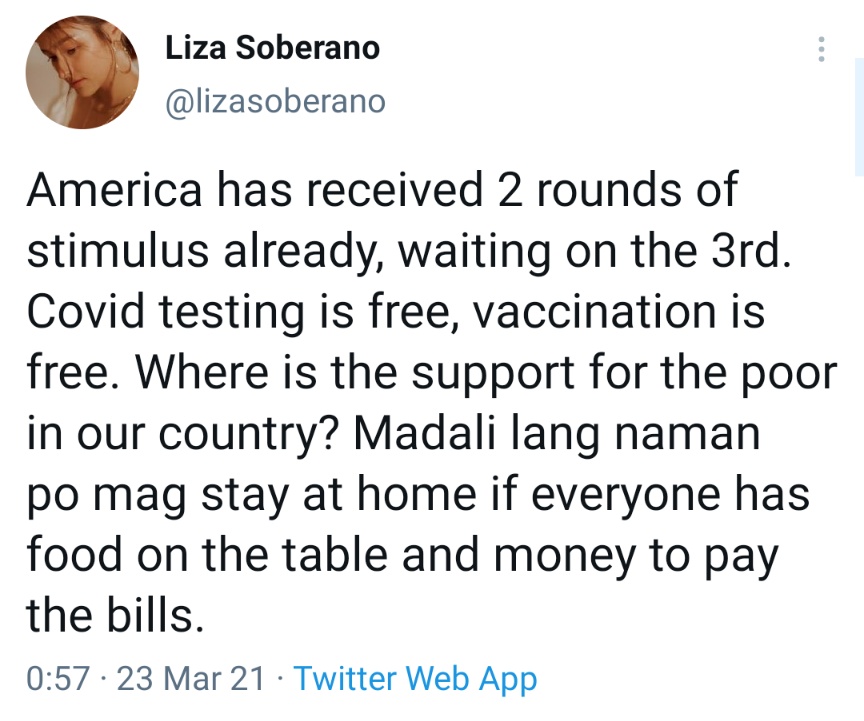Click the 0:57 timestamp

point(58,679)
